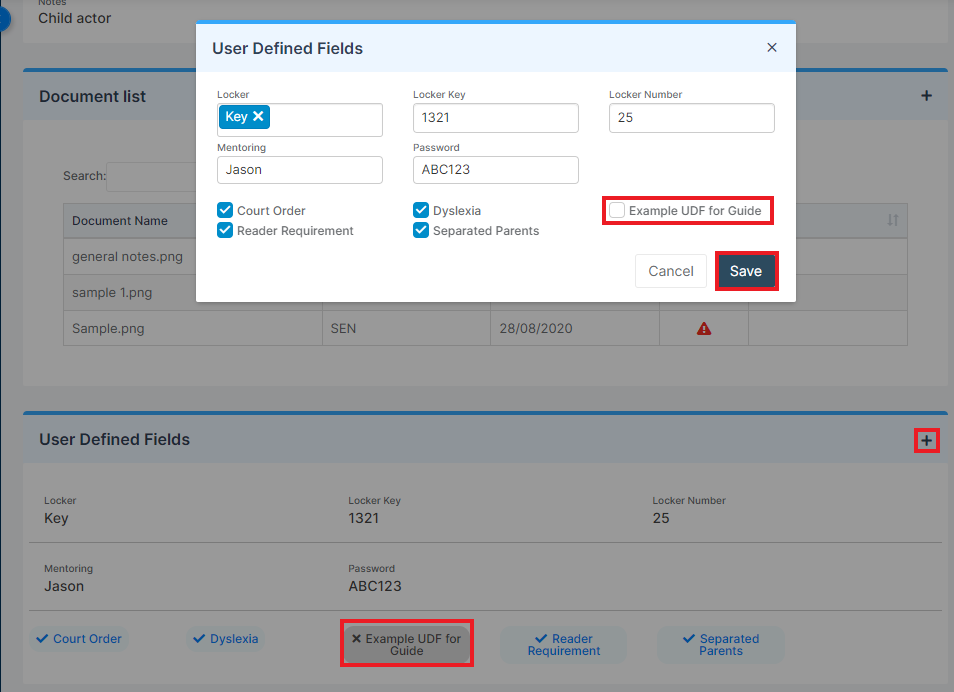Toggle the Reader Requirement checkbox
Screen dimensions: 954x692
click(225, 231)
